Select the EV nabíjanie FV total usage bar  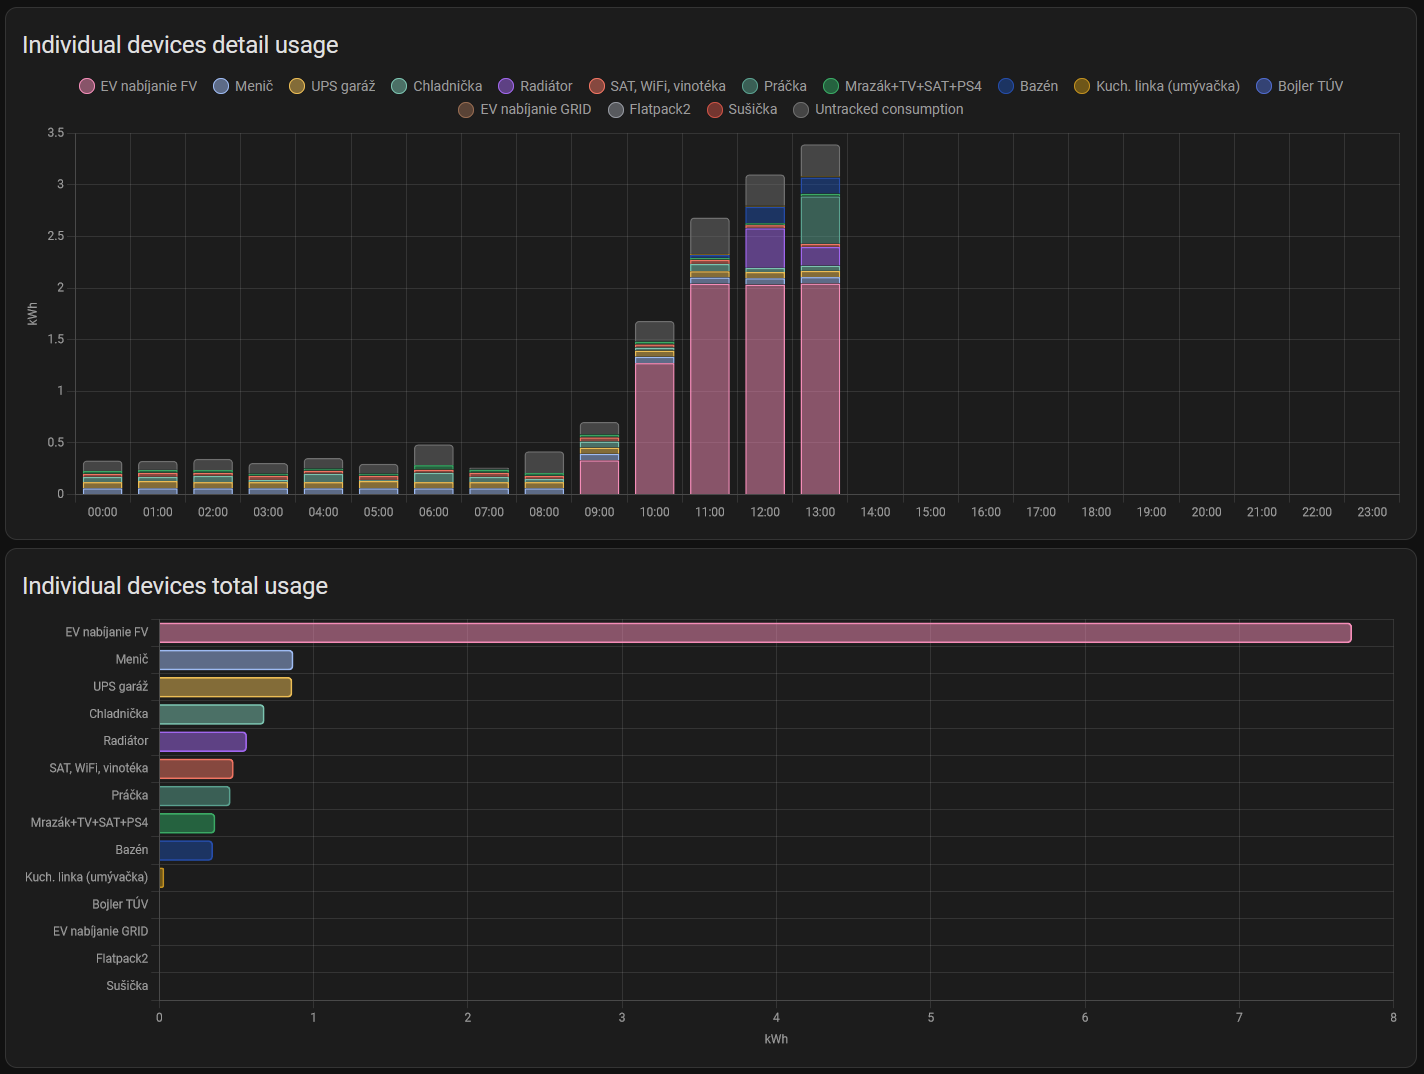coord(755,633)
